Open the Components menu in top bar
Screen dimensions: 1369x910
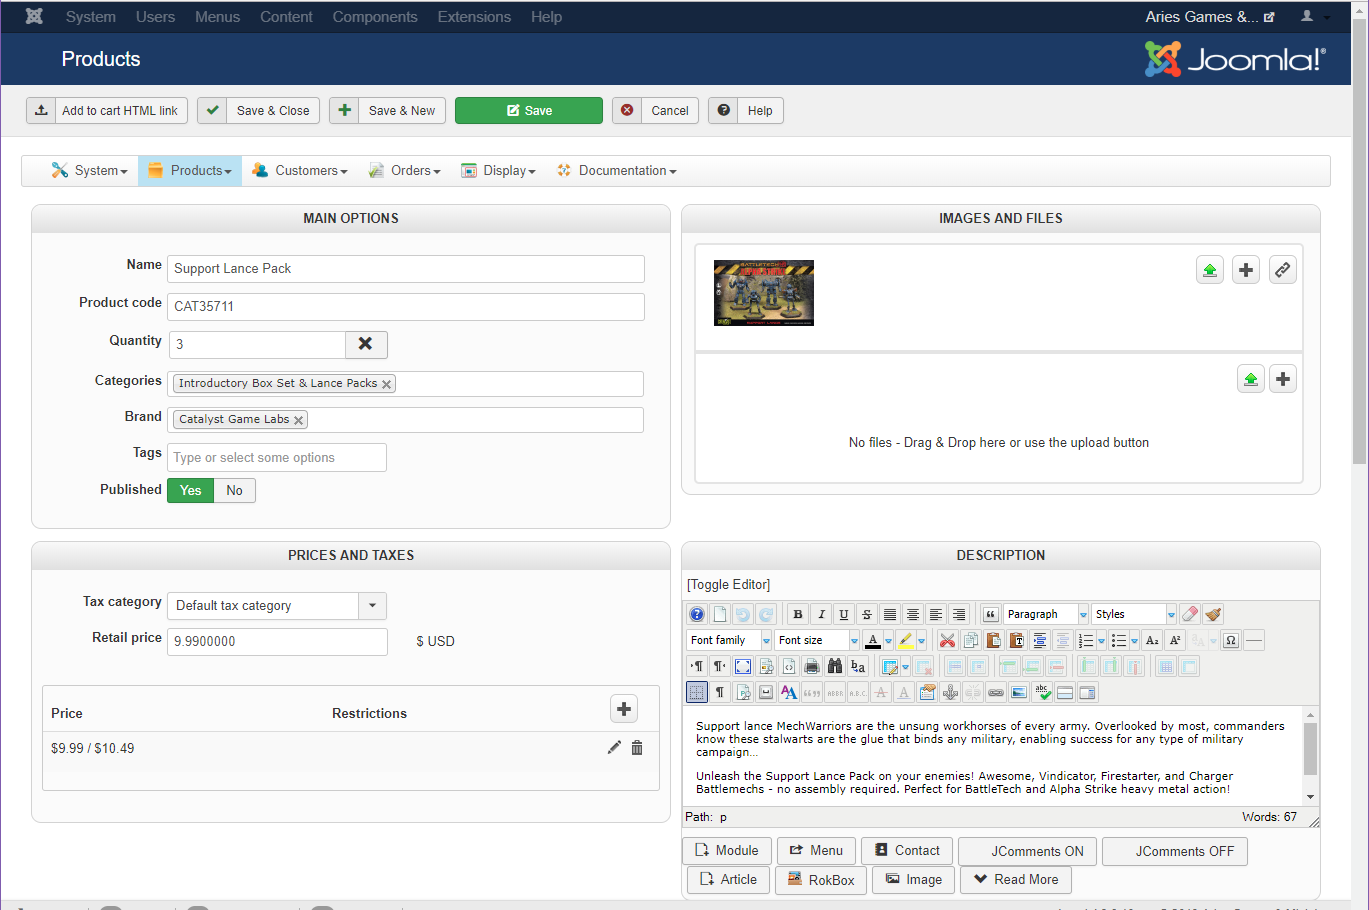tap(375, 17)
